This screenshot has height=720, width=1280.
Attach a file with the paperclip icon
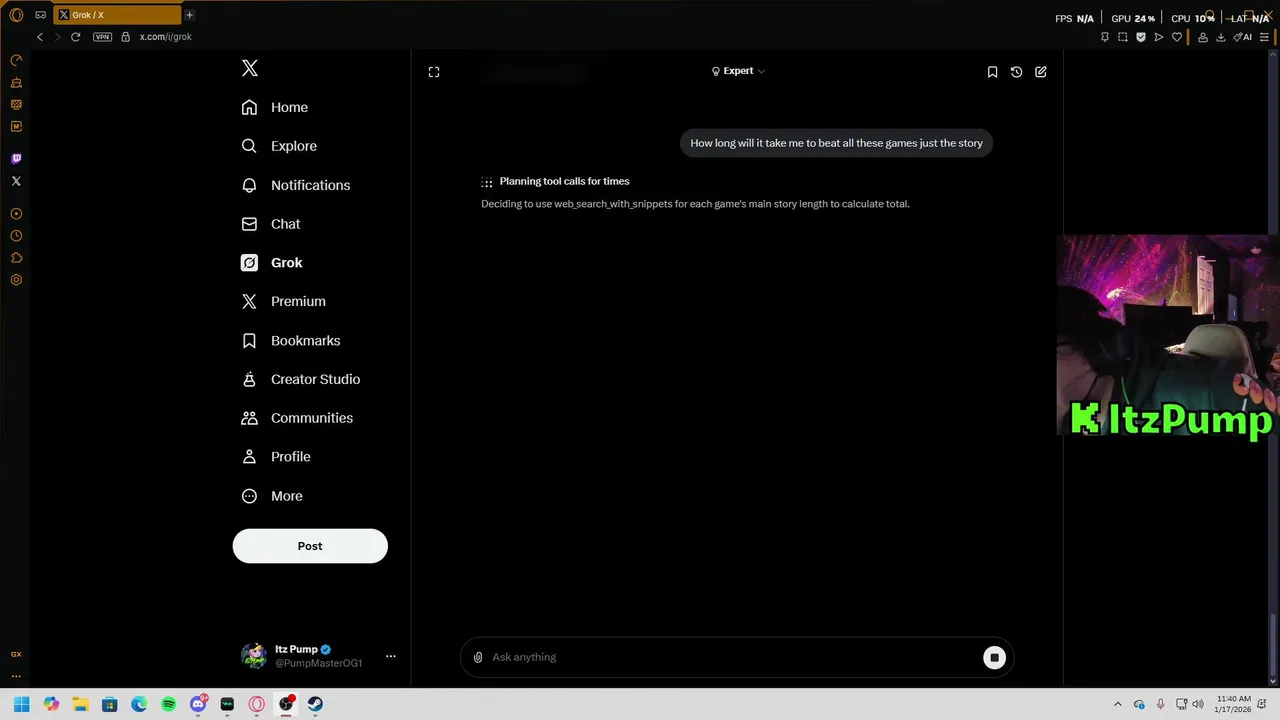(478, 657)
